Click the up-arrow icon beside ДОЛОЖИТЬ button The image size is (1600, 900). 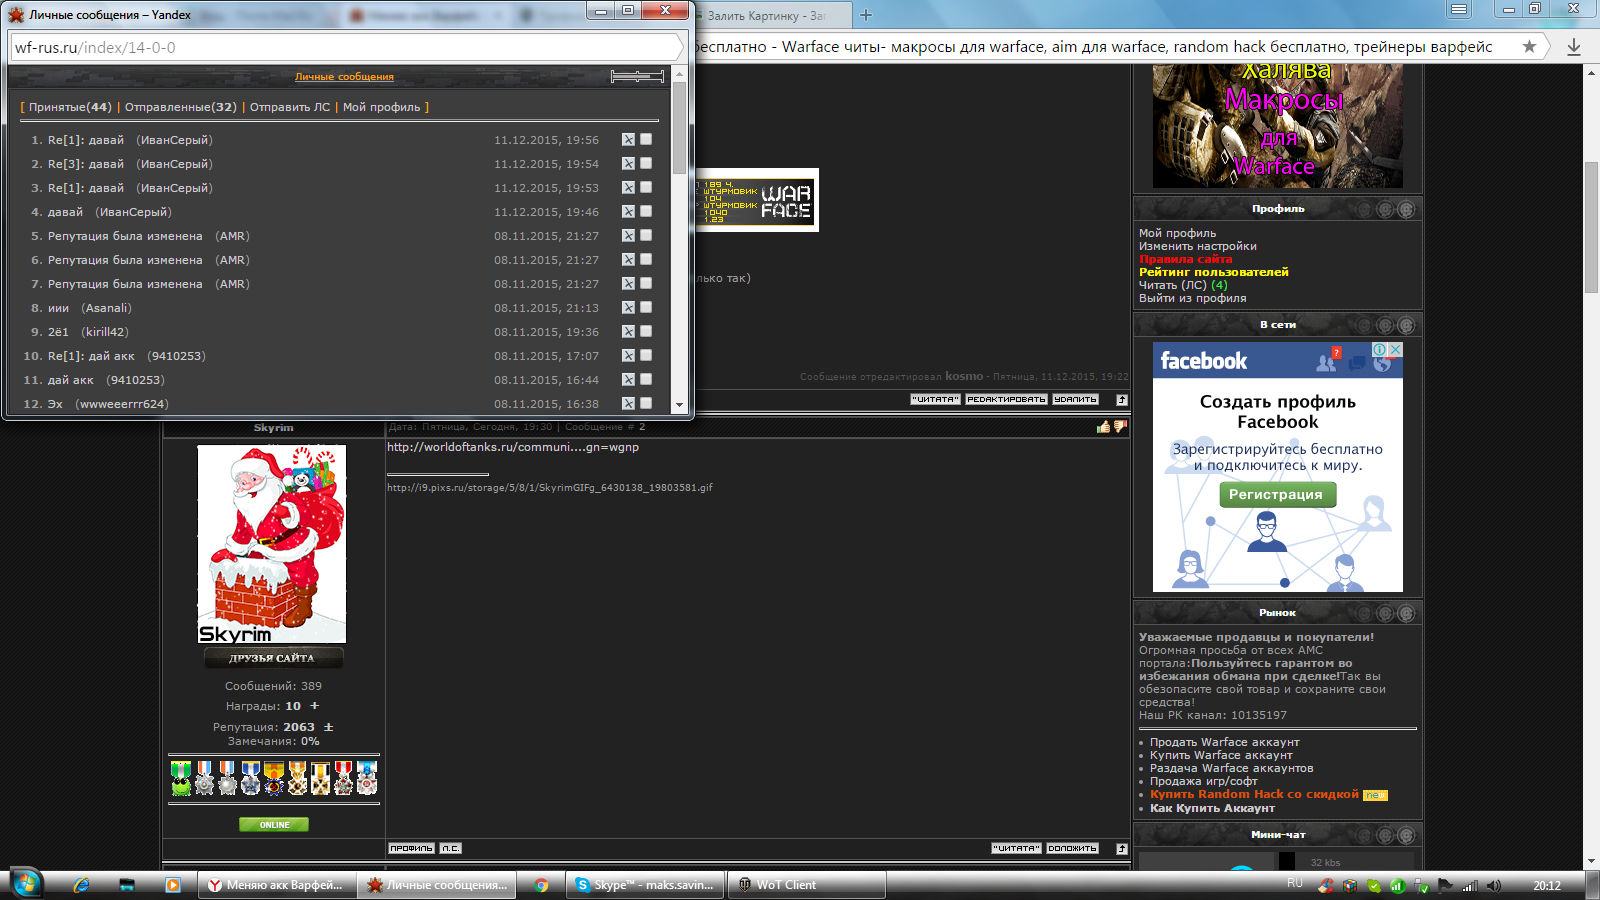[1122, 849]
